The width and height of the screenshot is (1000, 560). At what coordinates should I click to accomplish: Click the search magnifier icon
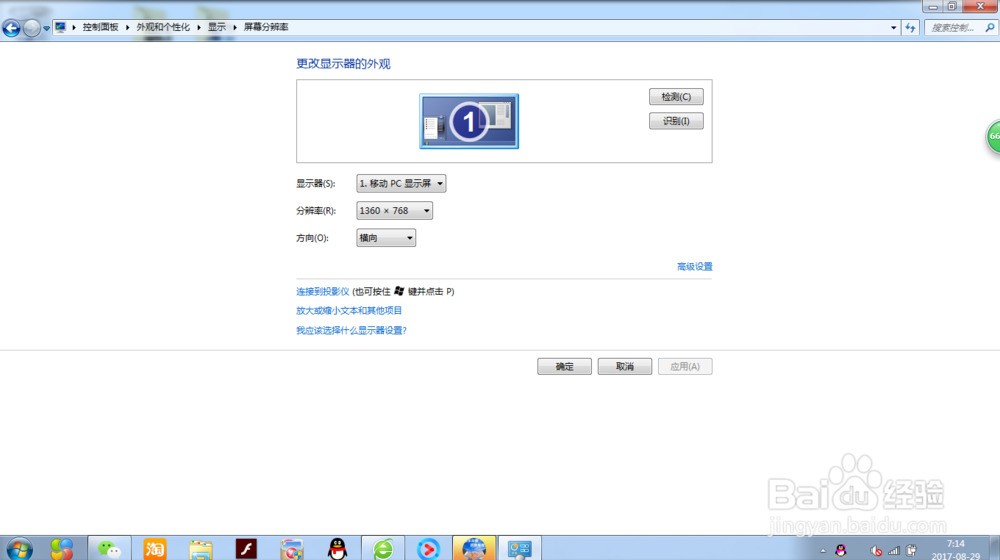[x=989, y=27]
